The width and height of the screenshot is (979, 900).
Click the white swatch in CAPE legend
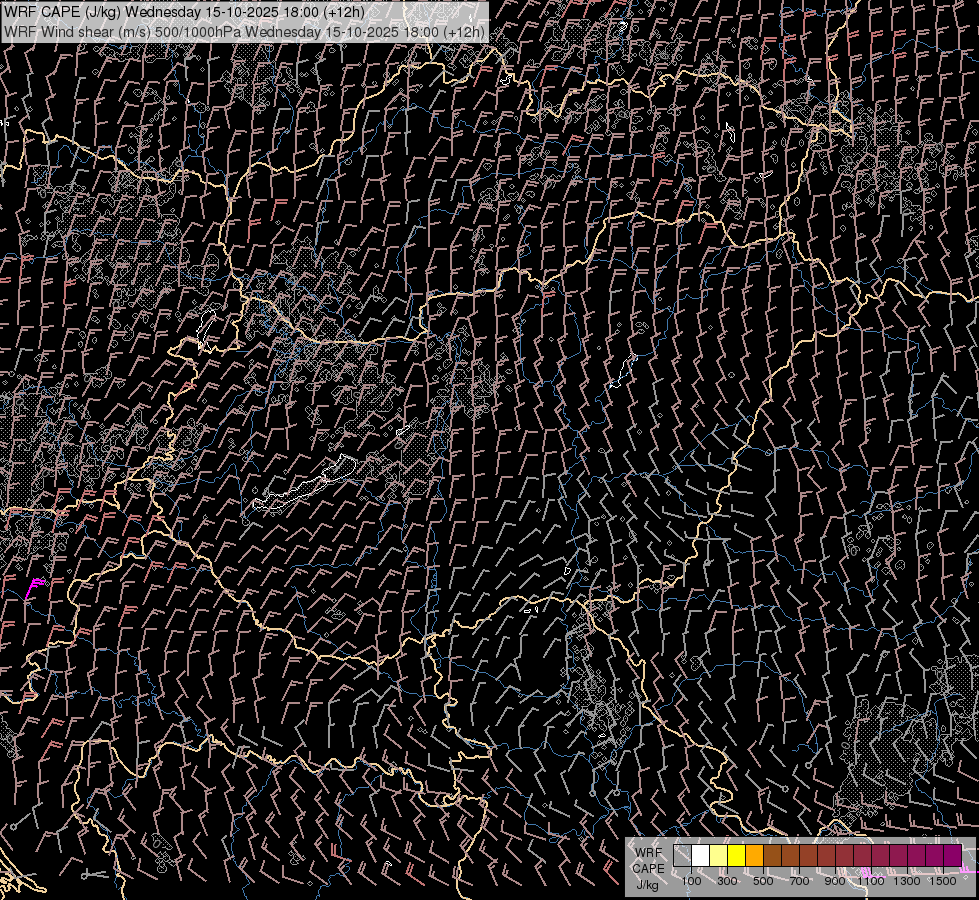[x=700, y=856]
